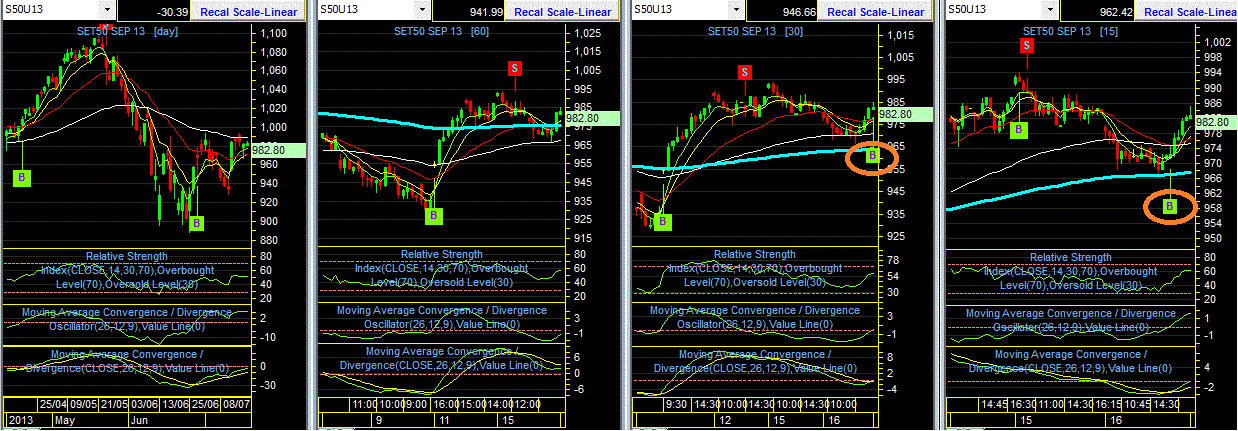This screenshot has height=431, width=1238.
Task: Click Recal Scale-Linear button above day chart
Action: [247, 11]
